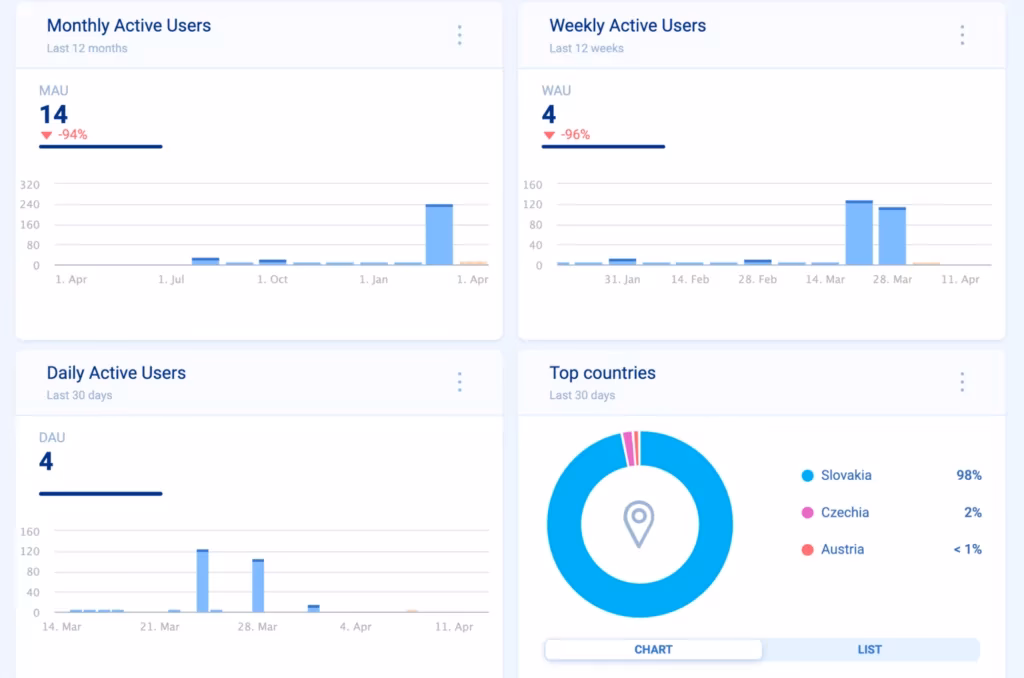Click the location pin inside the donut chart

pos(639,524)
